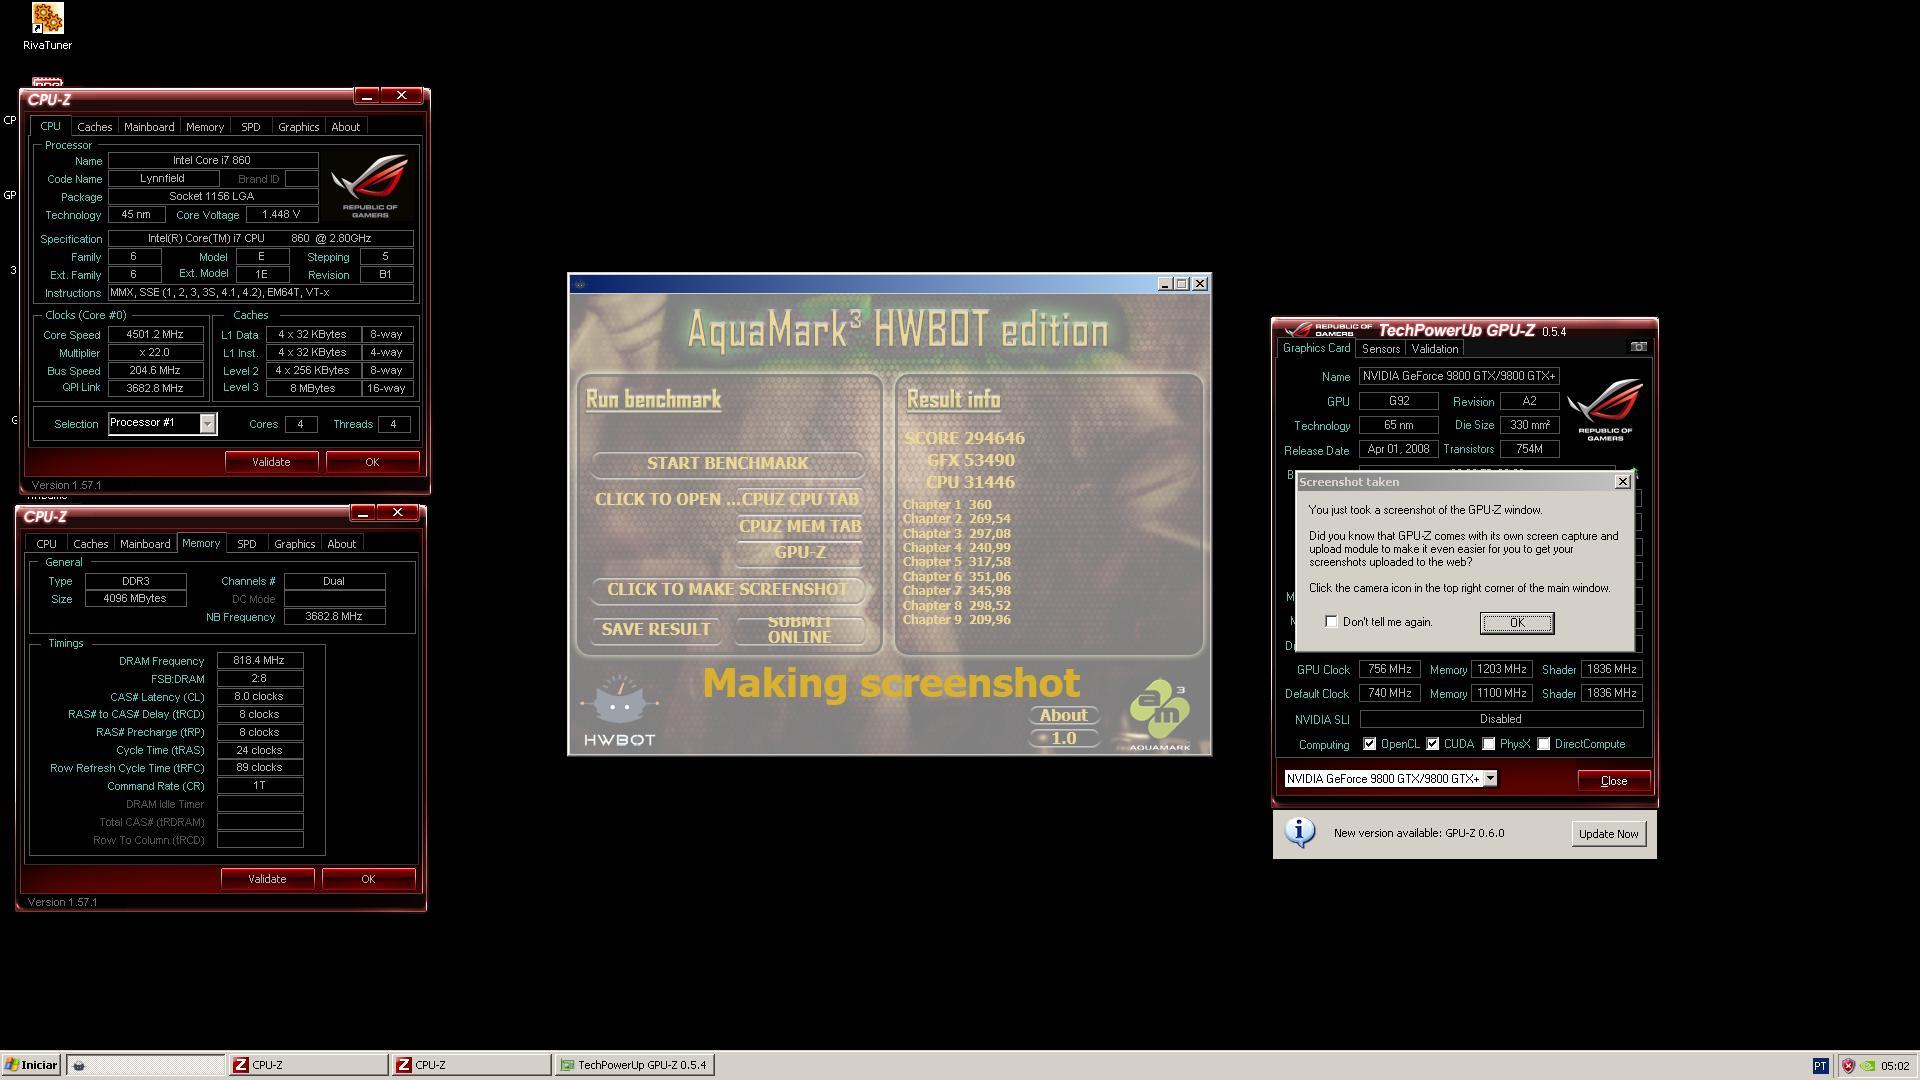Switch to CPU tab in bottom CPU-Z

point(47,544)
